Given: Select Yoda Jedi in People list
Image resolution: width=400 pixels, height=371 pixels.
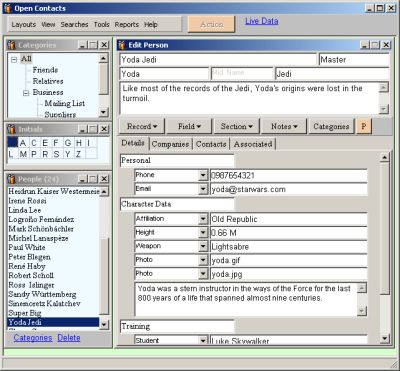Looking at the screenshot, I should click(x=53, y=322).
